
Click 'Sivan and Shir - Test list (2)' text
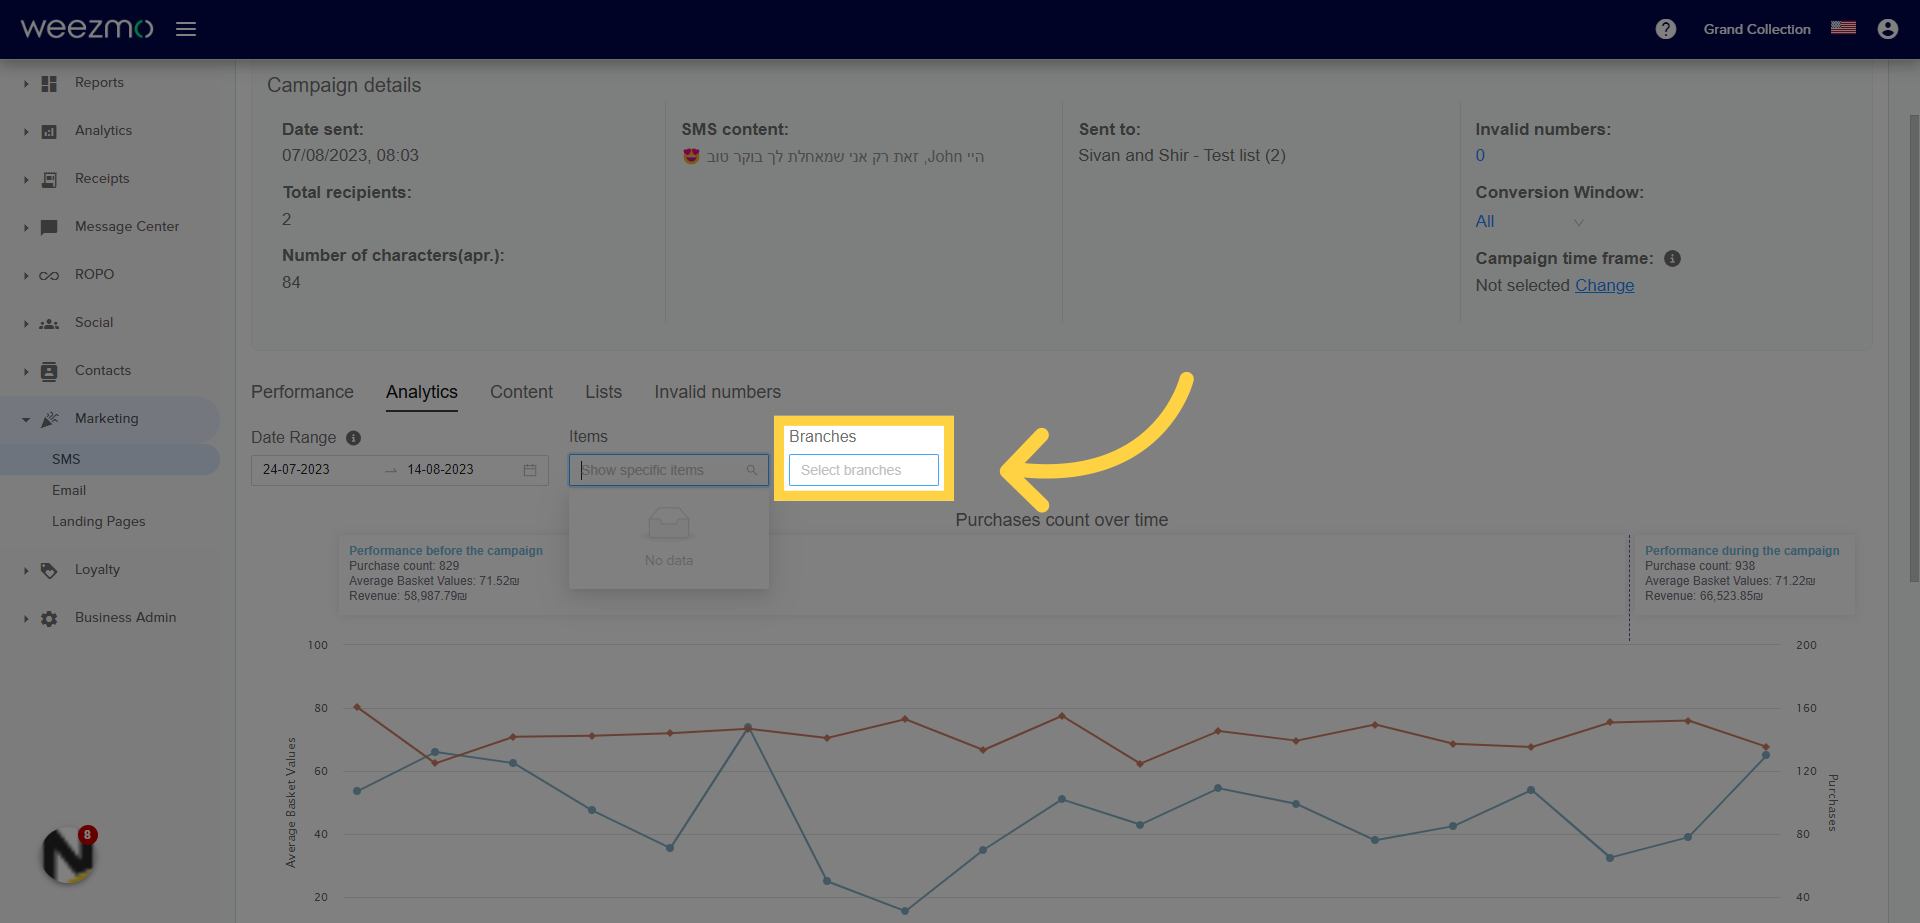pos(1182,156)
